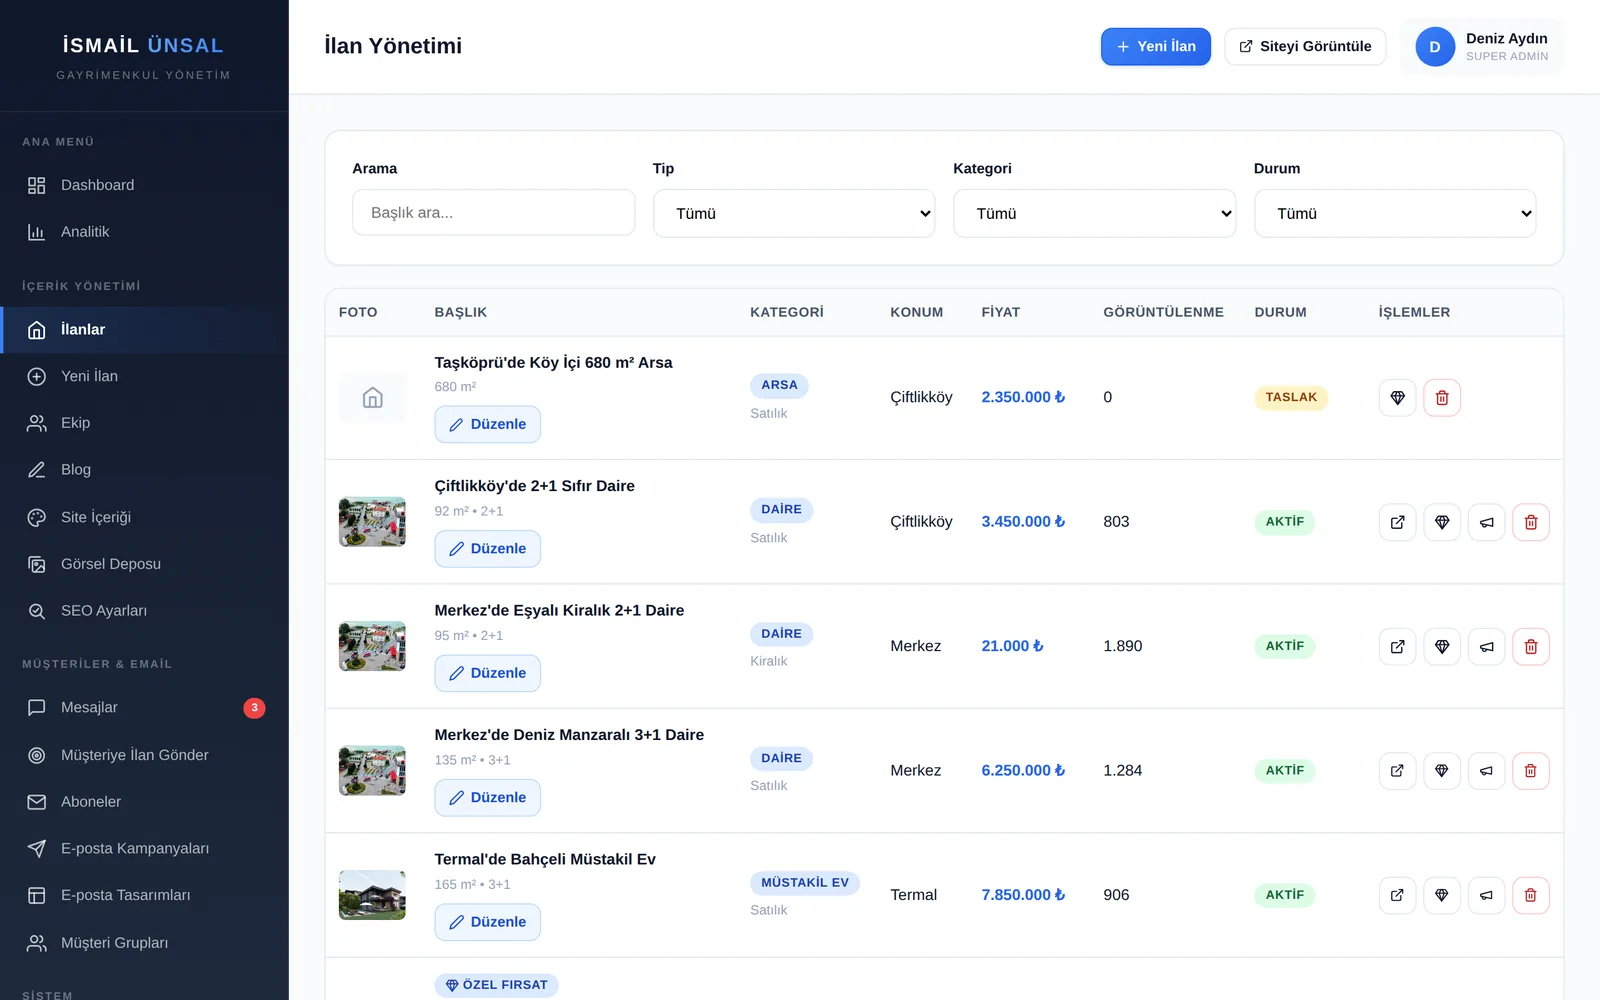Open the Blog section

pos(144,470)
